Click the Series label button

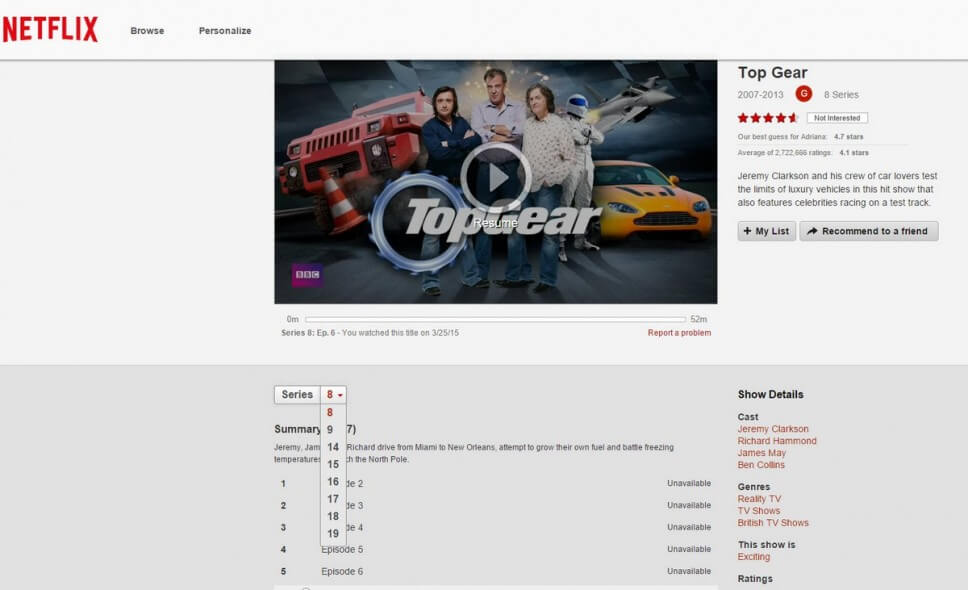pyautogui.click(x=297, y=394)
